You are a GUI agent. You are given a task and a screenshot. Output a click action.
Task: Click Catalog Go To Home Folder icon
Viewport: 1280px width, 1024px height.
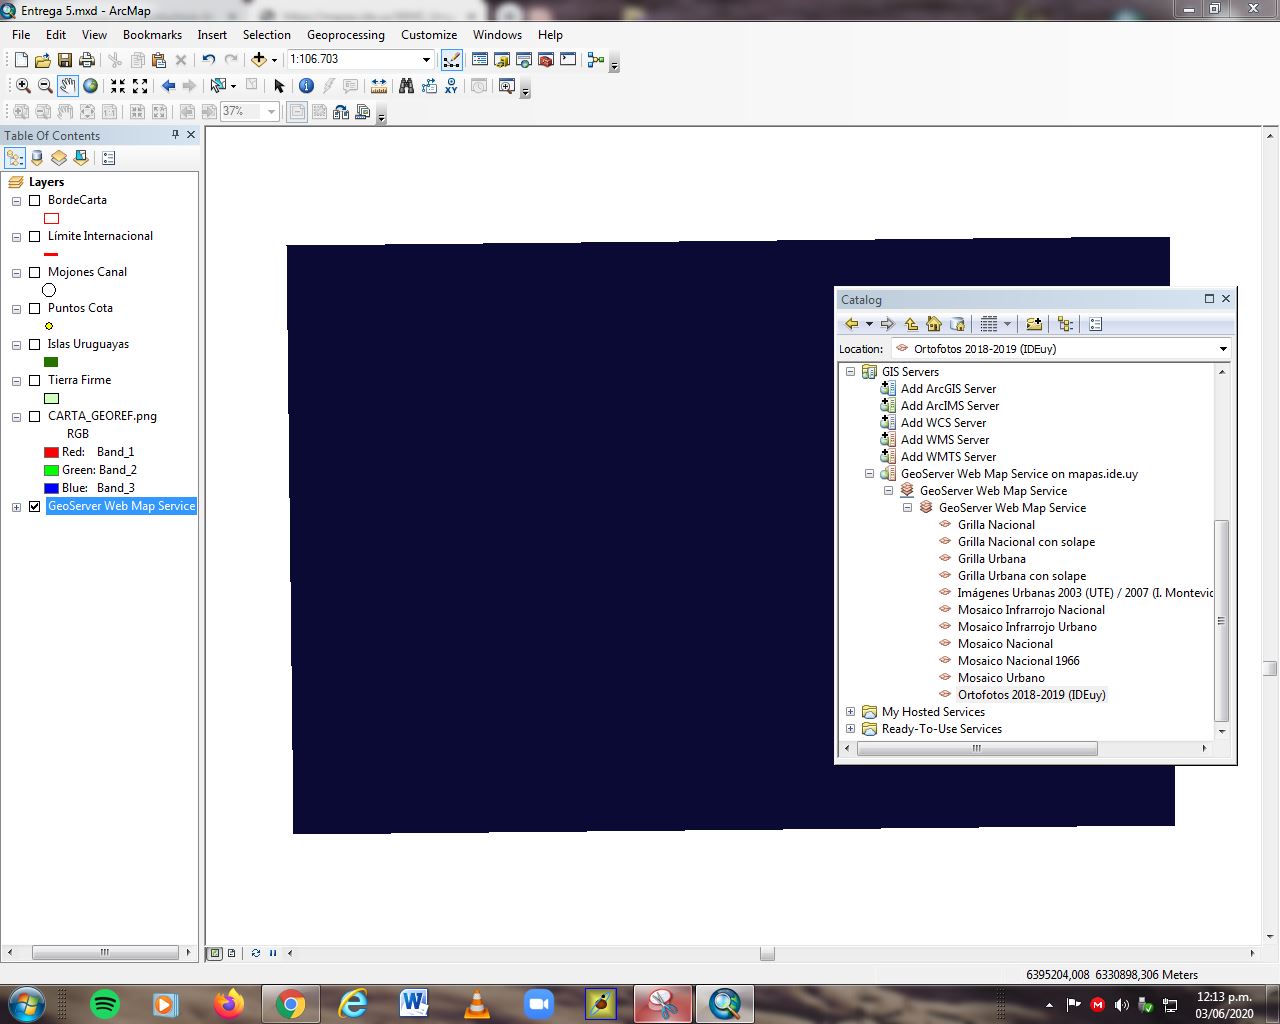934,324
